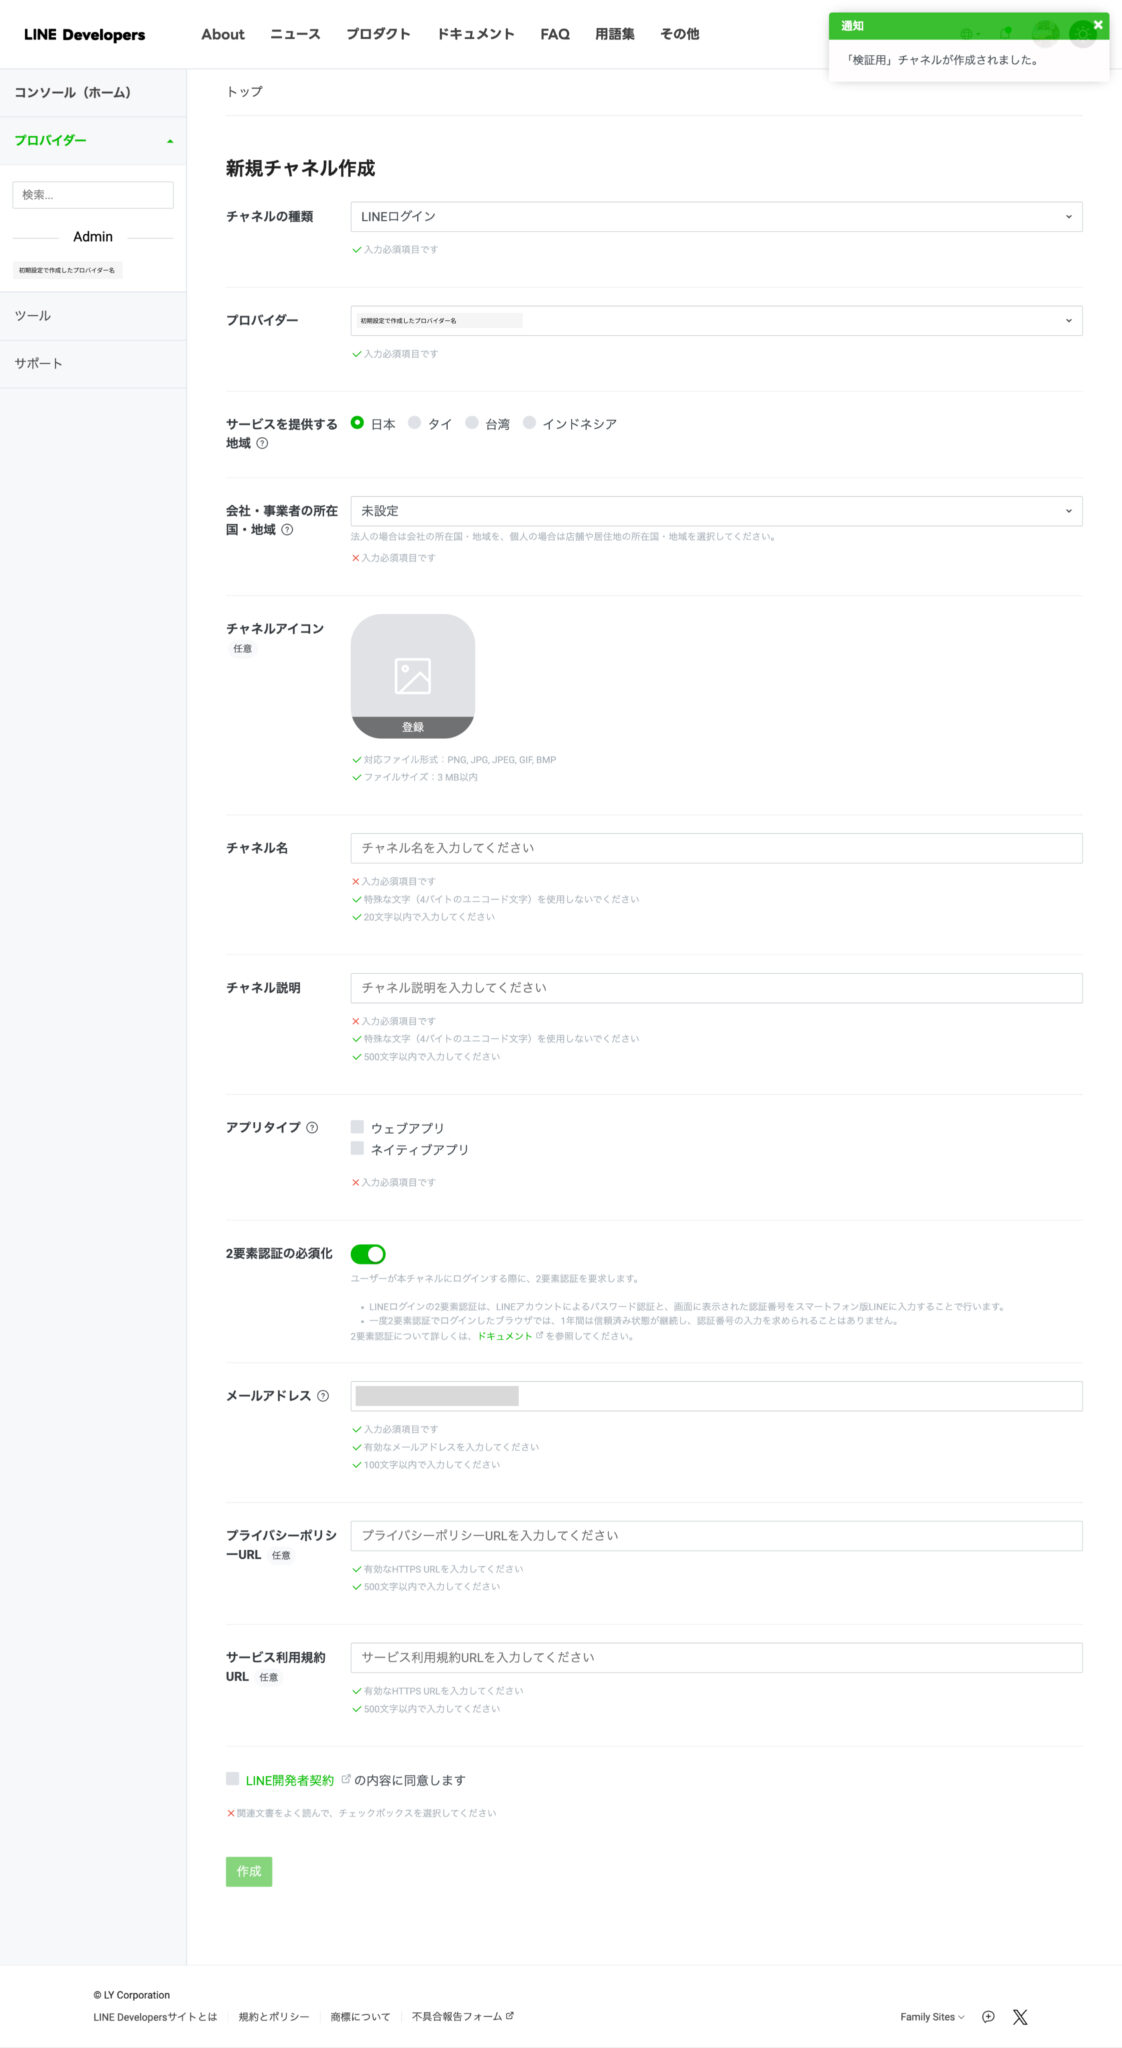Close the 通知 notification popup

[x=1098, y=25]
